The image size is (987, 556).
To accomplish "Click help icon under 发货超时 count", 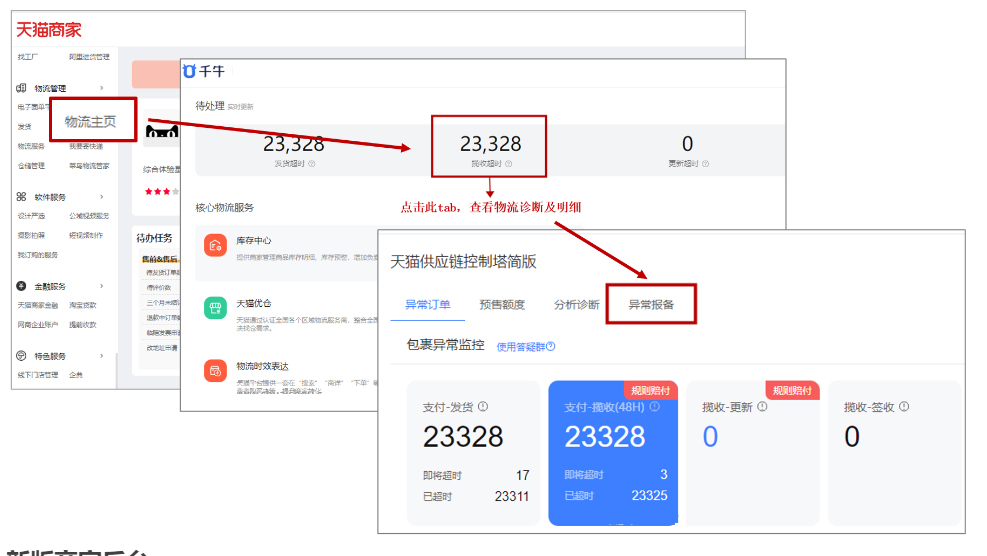I will click(x=312, y=164).
